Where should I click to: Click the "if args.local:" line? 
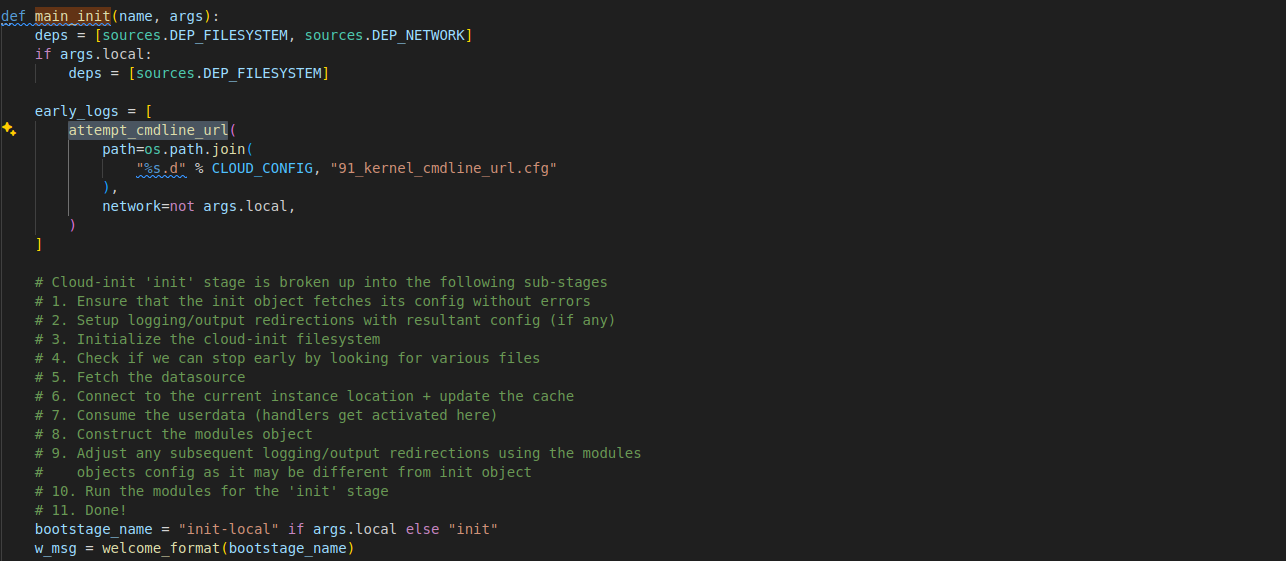coord(93,54)
